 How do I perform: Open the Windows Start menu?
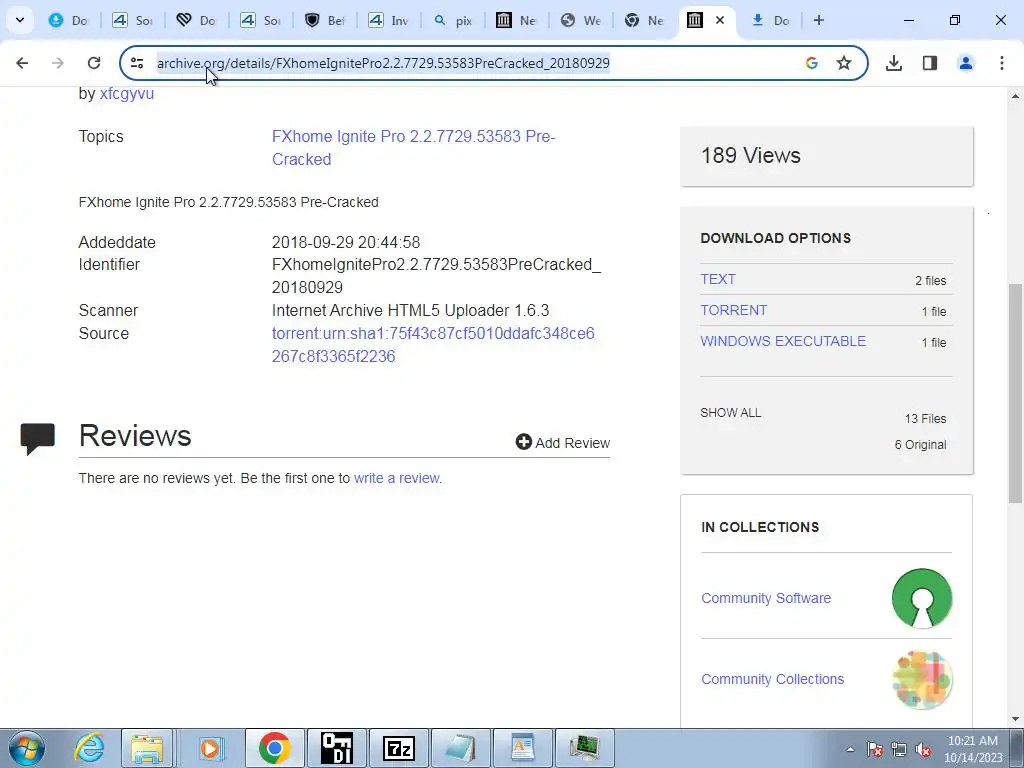27,748
